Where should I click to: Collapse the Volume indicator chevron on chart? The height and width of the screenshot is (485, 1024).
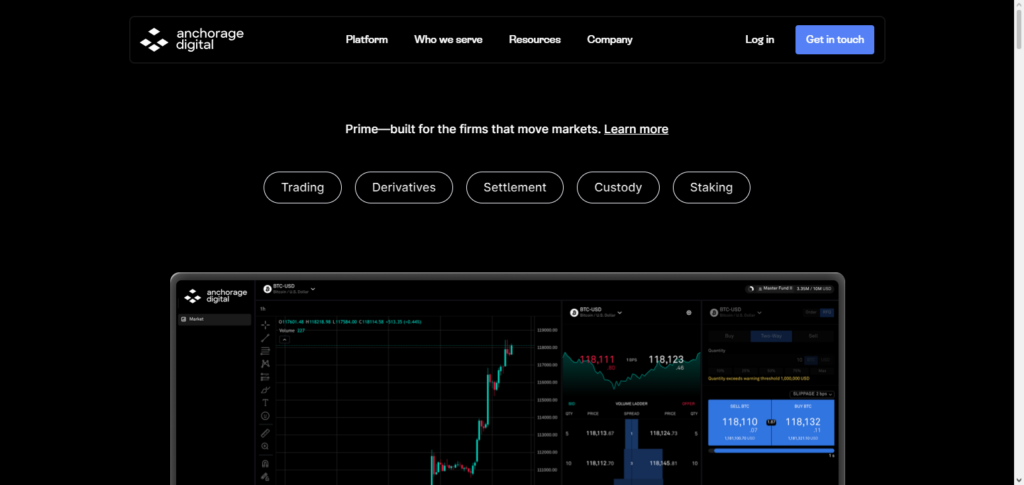(284, 340)
